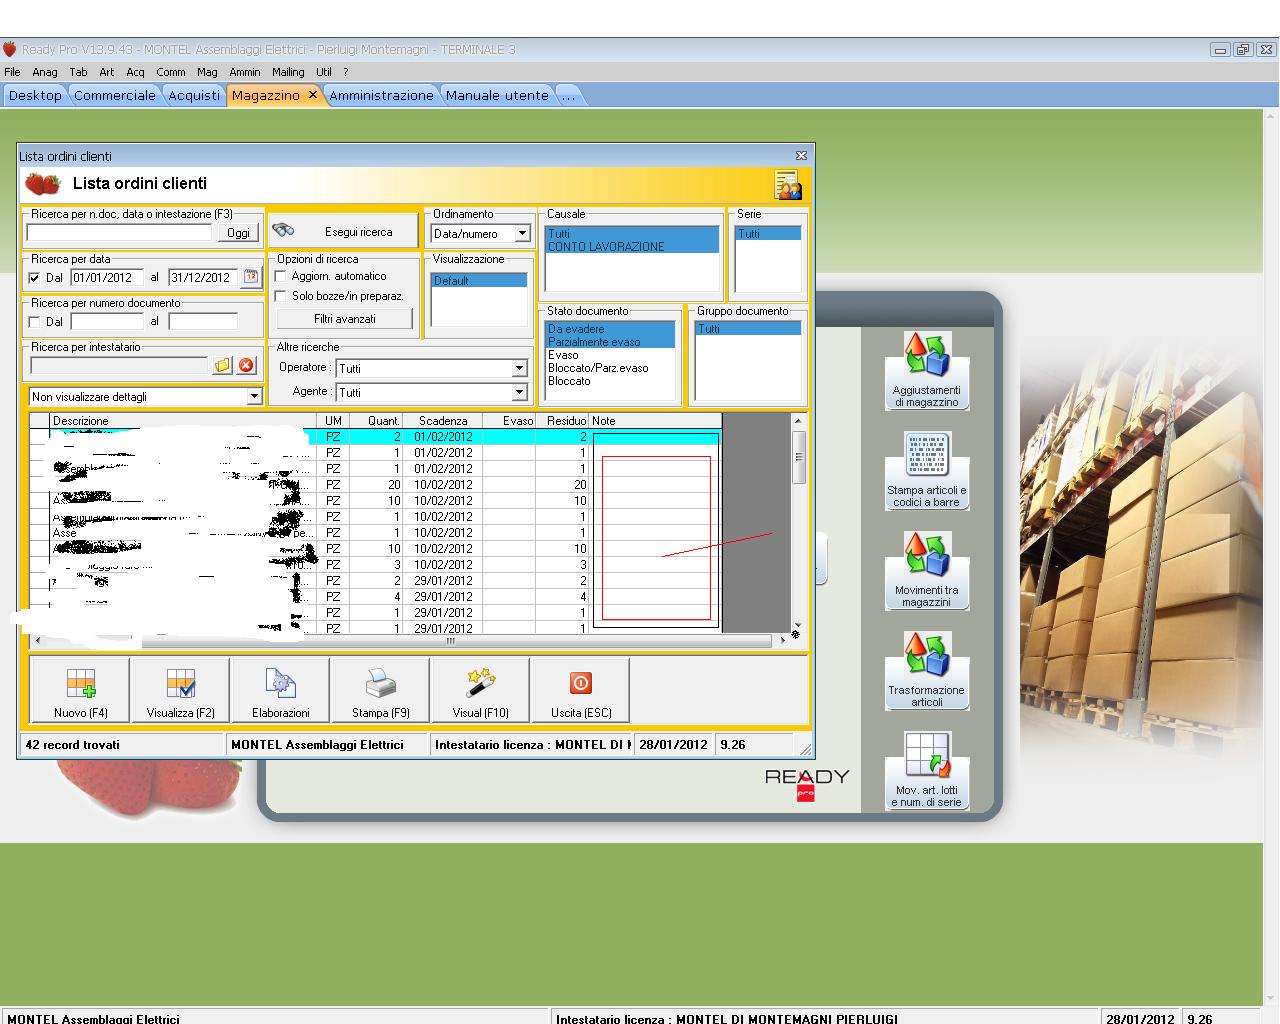Image resolution: width=1280 pixels, height=1024 pixels.
Task: Click horizontal scrollbar of orders grid
Action: [x=411, y=641]
